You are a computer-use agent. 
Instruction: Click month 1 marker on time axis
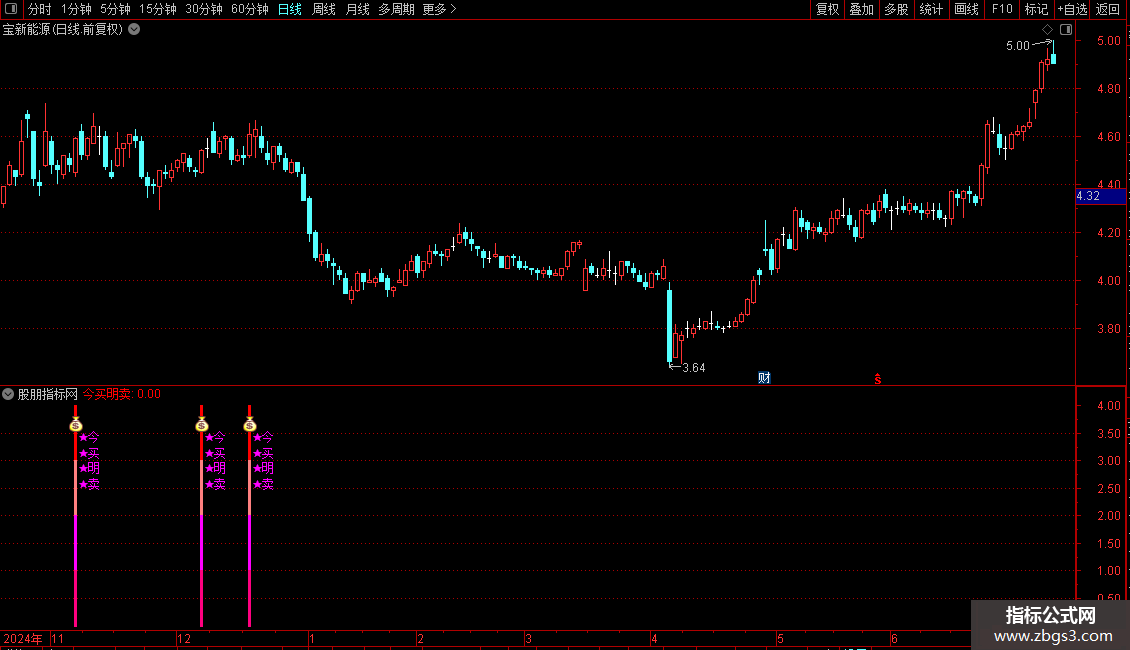point(312,638)
